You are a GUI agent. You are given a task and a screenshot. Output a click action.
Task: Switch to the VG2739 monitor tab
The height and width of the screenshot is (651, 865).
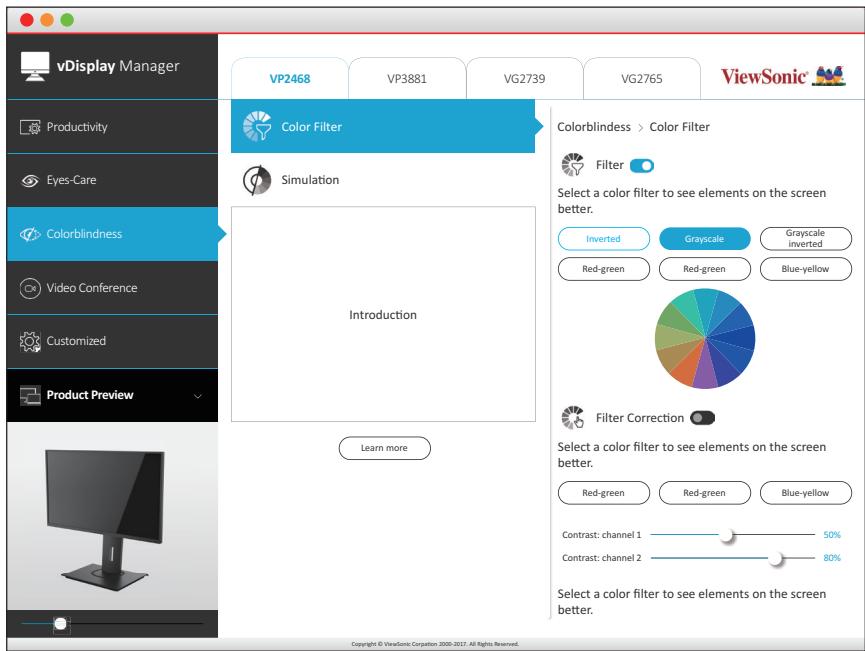click(x=524, y=78)
